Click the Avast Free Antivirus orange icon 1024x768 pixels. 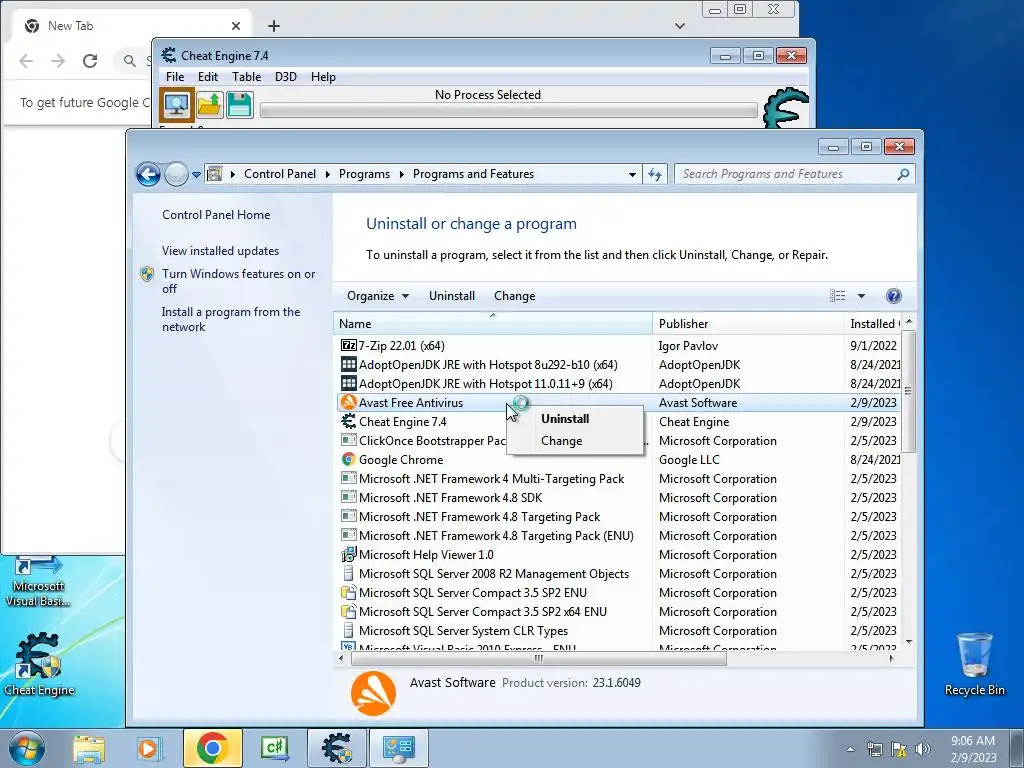pos(349,402)
